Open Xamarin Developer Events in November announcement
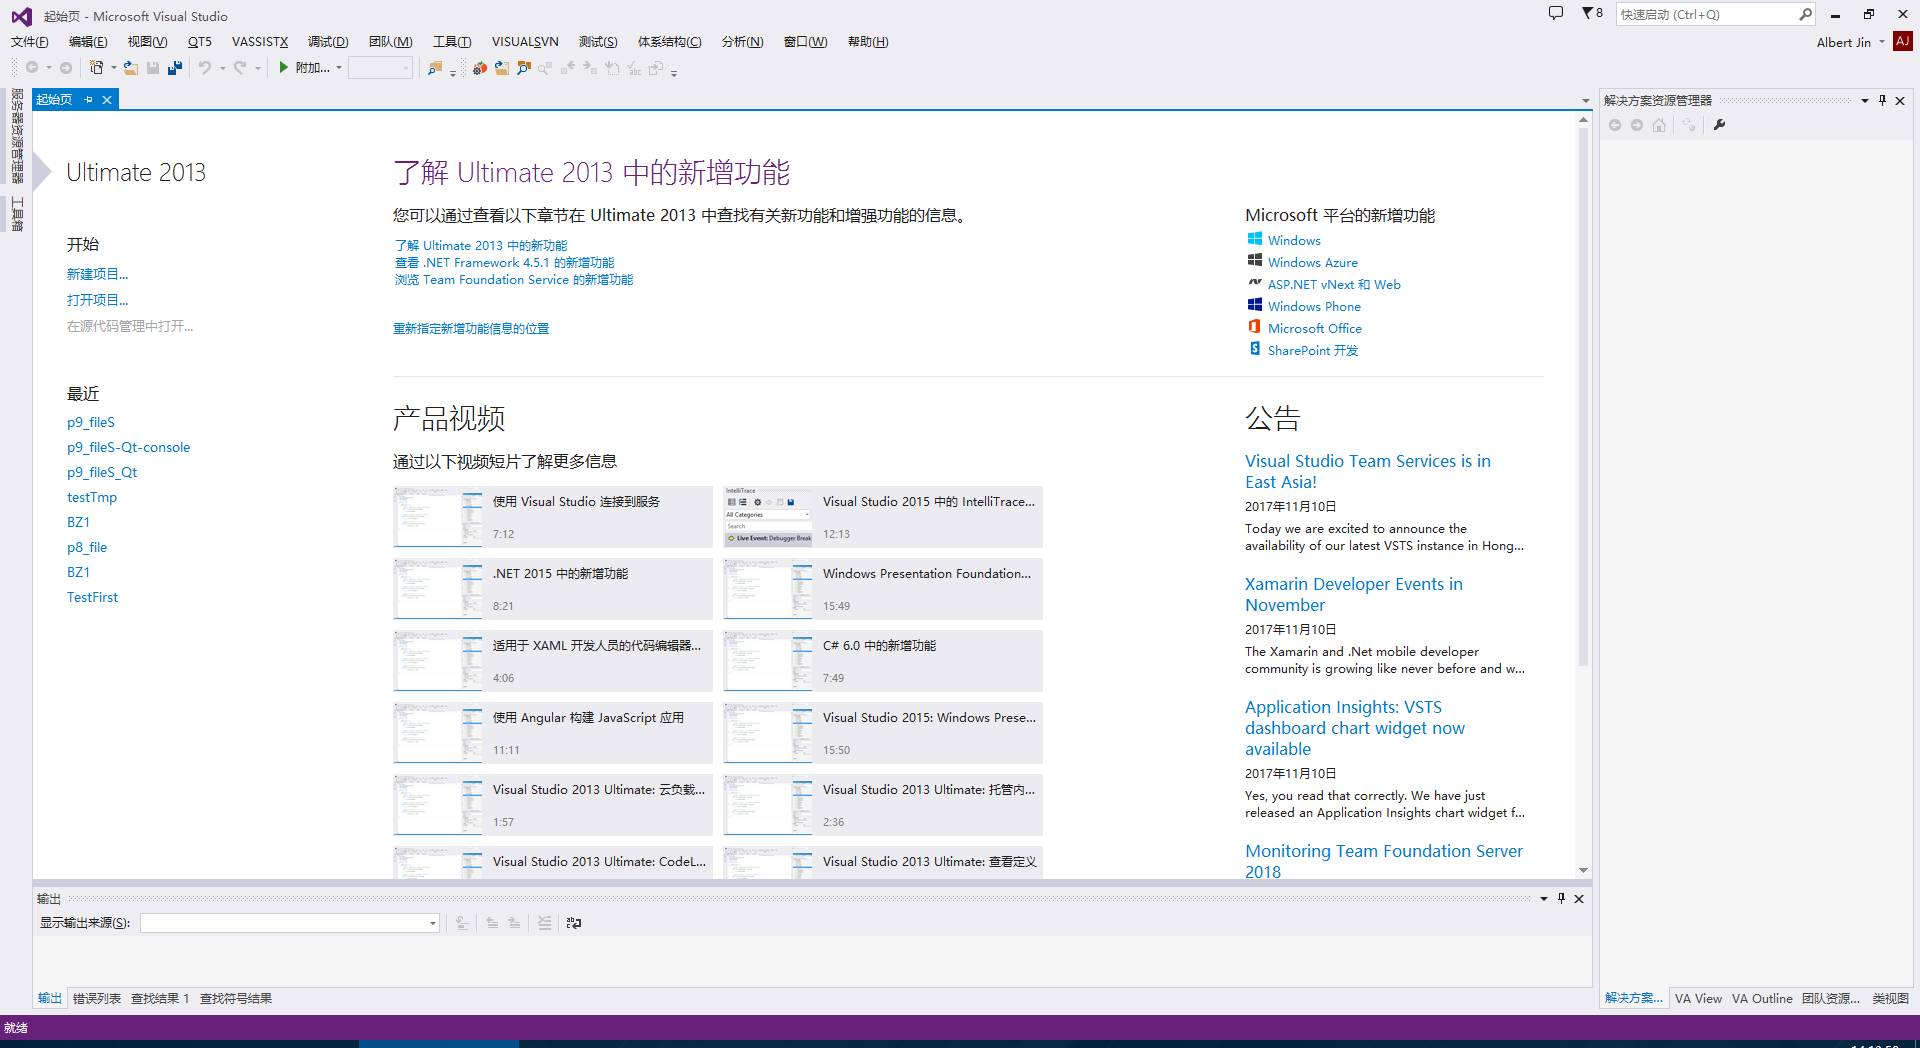Screen dimensions: 1920x1048 click(1354, 594)
